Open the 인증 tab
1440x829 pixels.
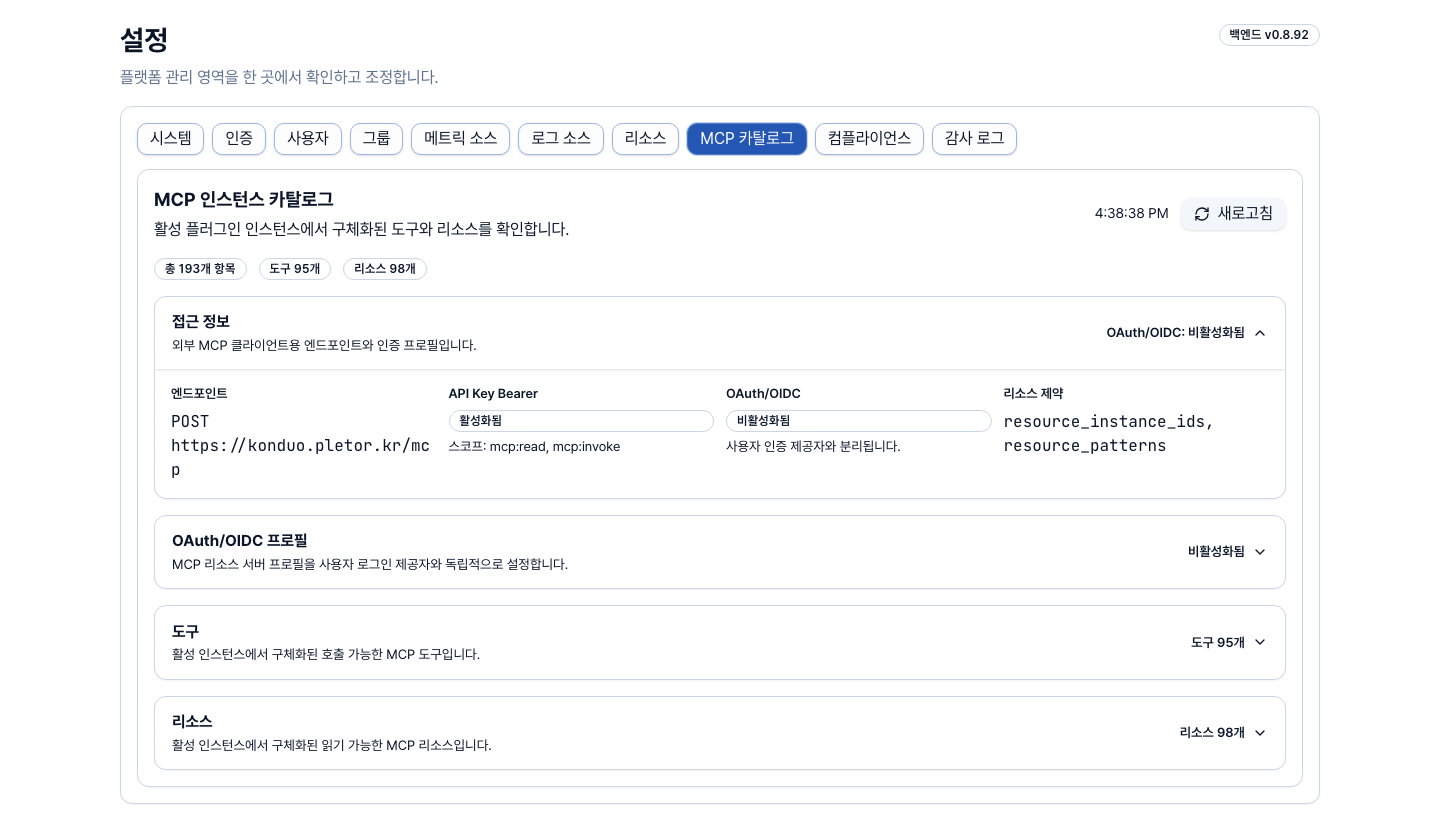(x=239, y=139)
